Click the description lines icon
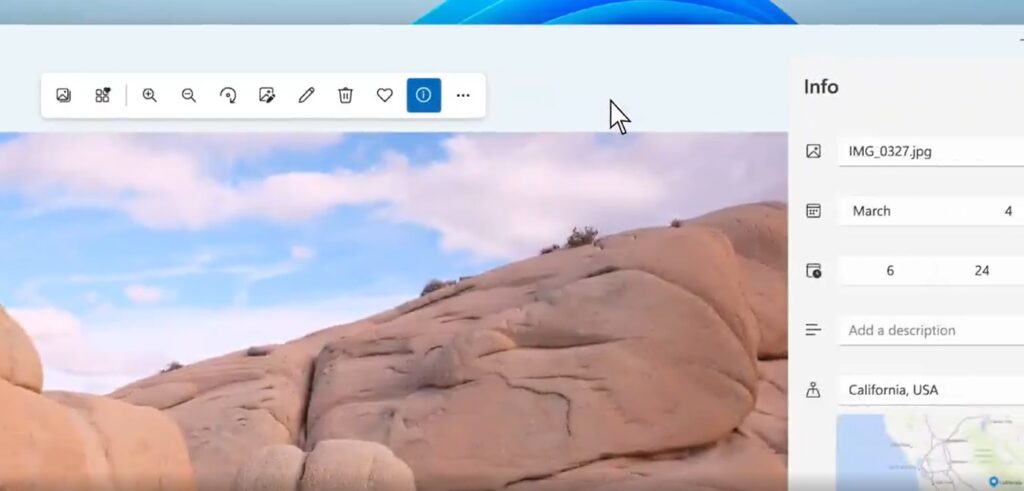This screenshot has width=1024, height=491. 813,330
